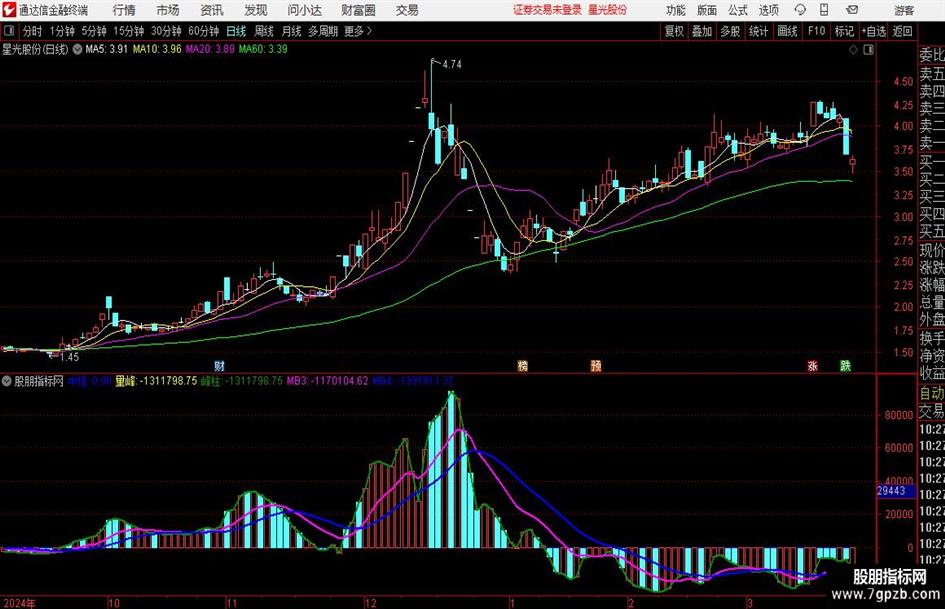Click the 量峰 indicator value label
Viewport: 945px width, 609px height.
[156, 381]
